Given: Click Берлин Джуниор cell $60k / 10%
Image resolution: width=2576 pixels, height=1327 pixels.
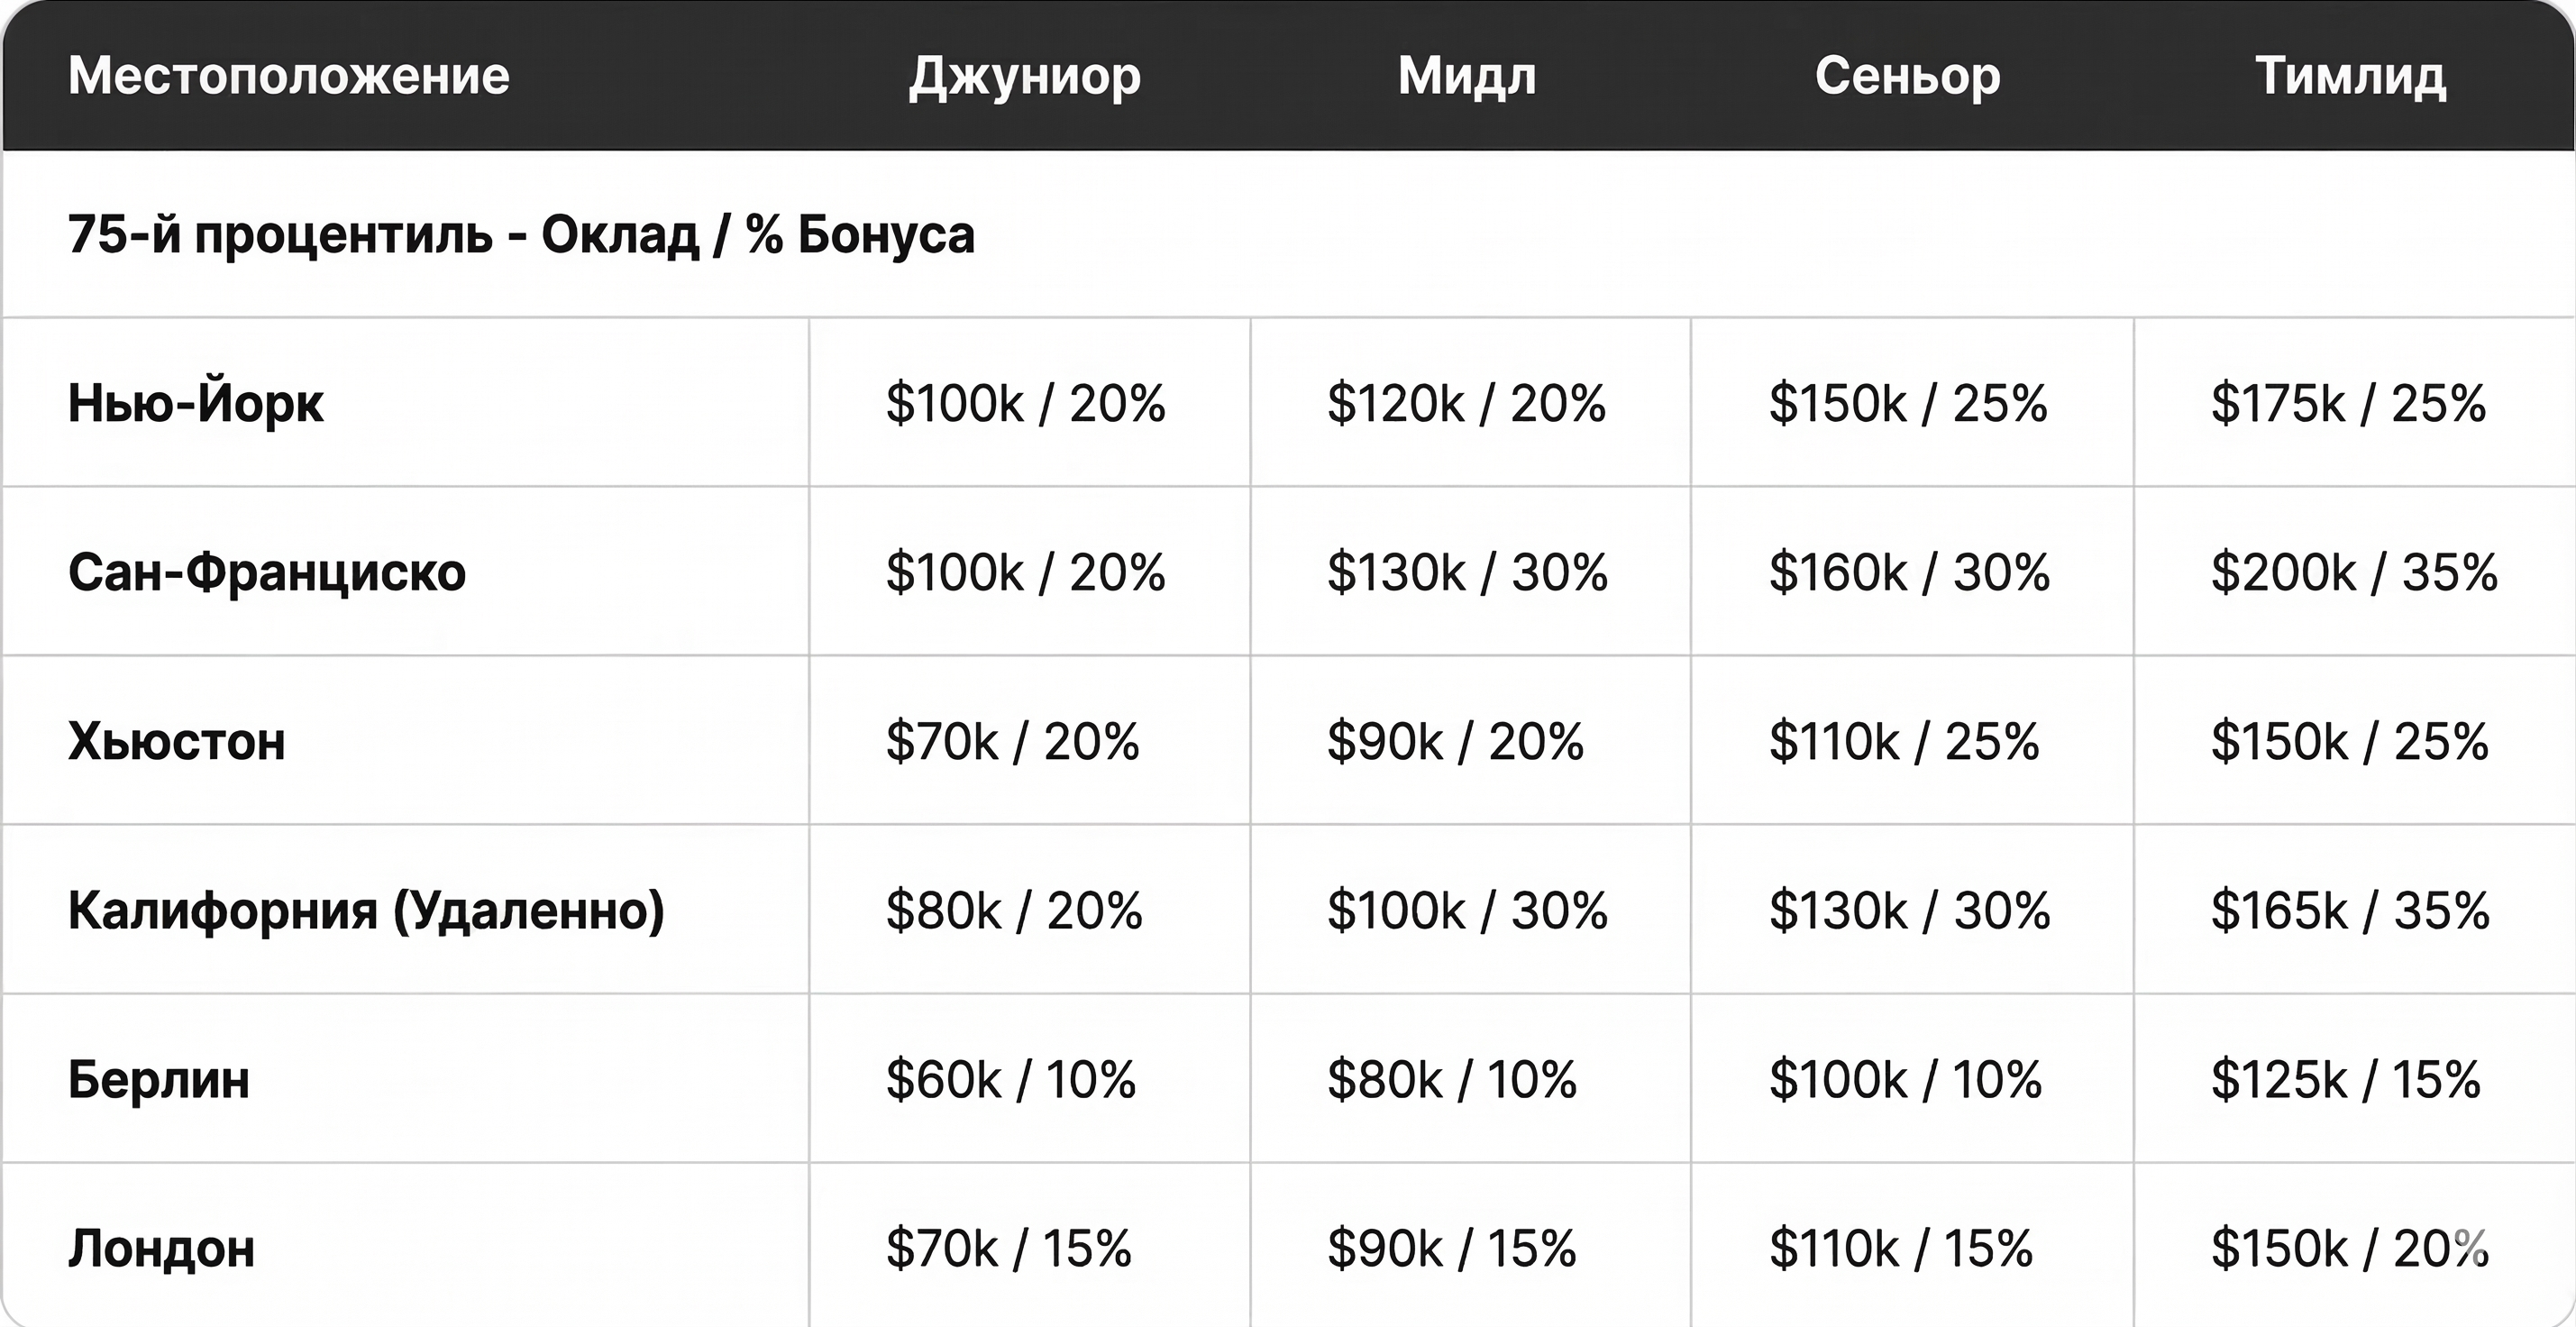Looking at the screenshot, I should [1011, 1079].
